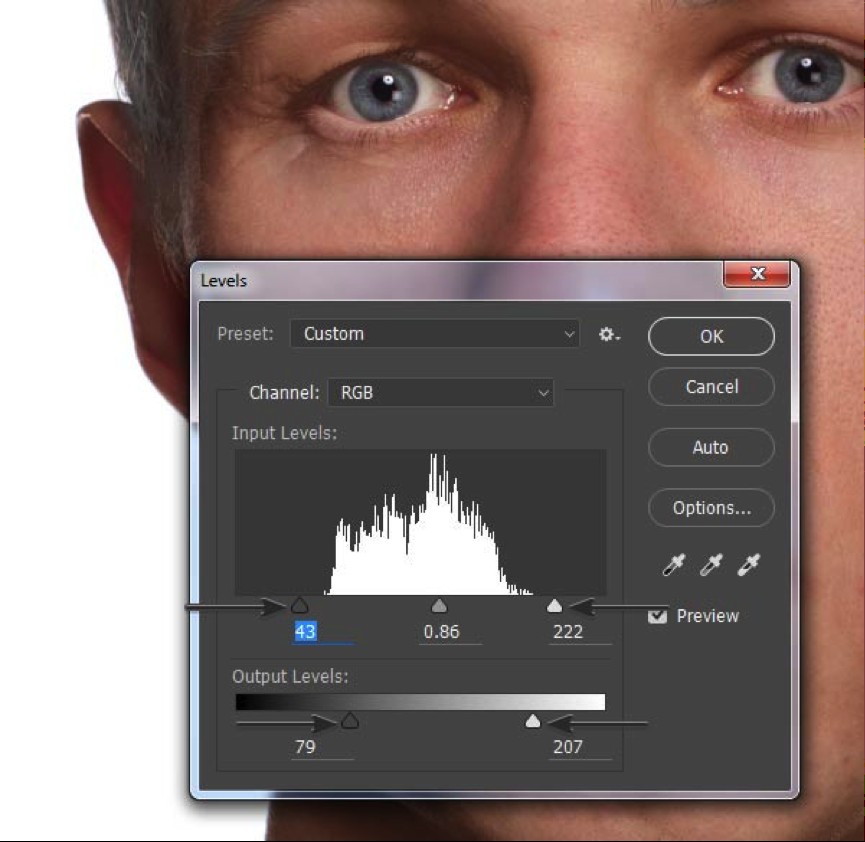Click the OK button
Screen dimensions: 865x842
point(711,336)
